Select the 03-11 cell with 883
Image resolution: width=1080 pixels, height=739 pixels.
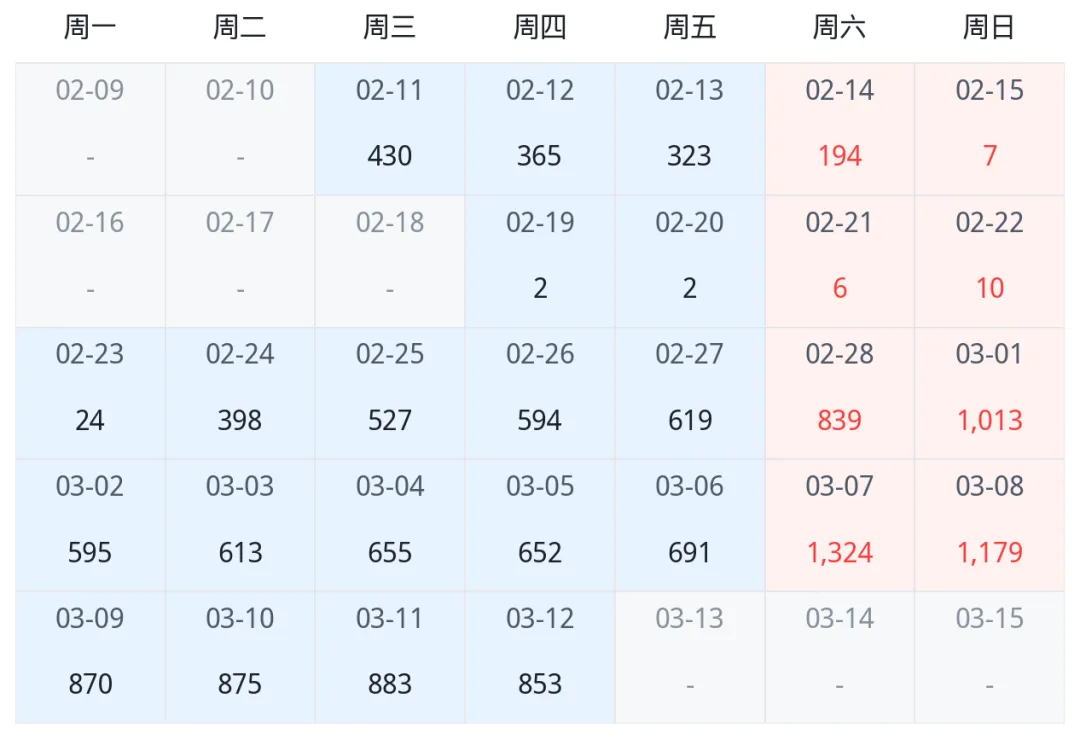point(390,658)
